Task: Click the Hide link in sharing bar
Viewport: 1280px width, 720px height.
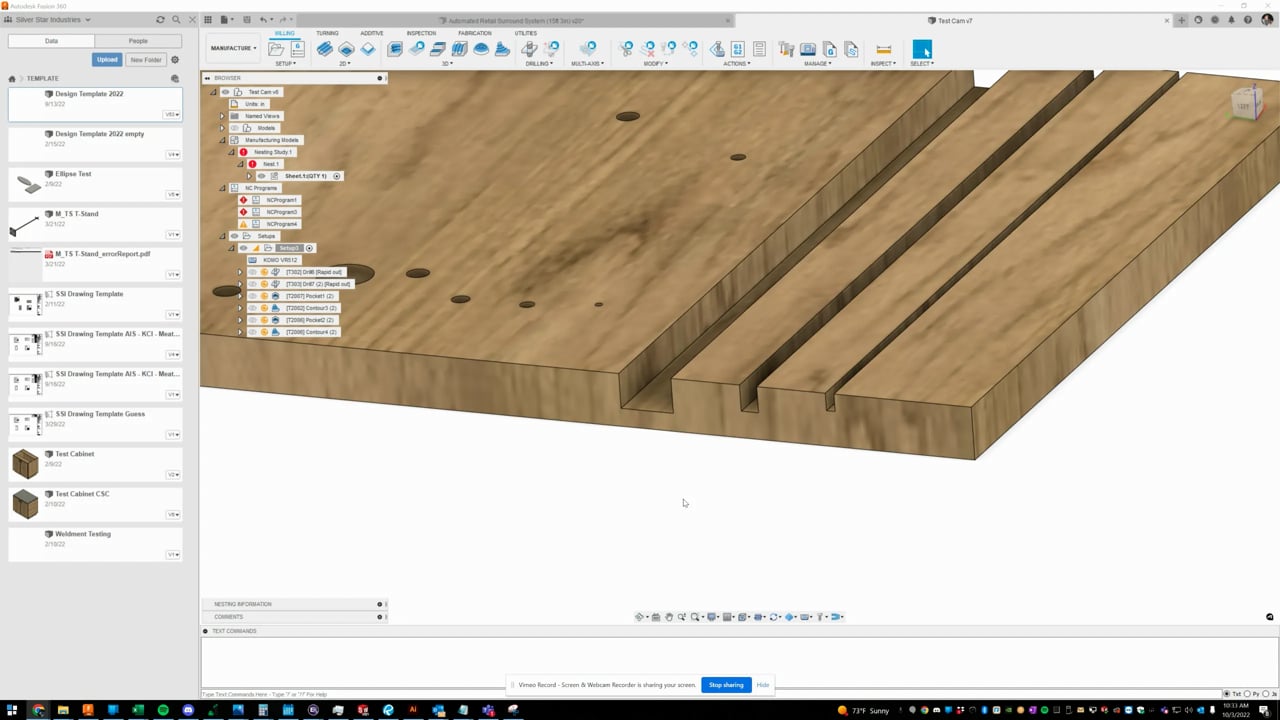Action: click(763, 685)
